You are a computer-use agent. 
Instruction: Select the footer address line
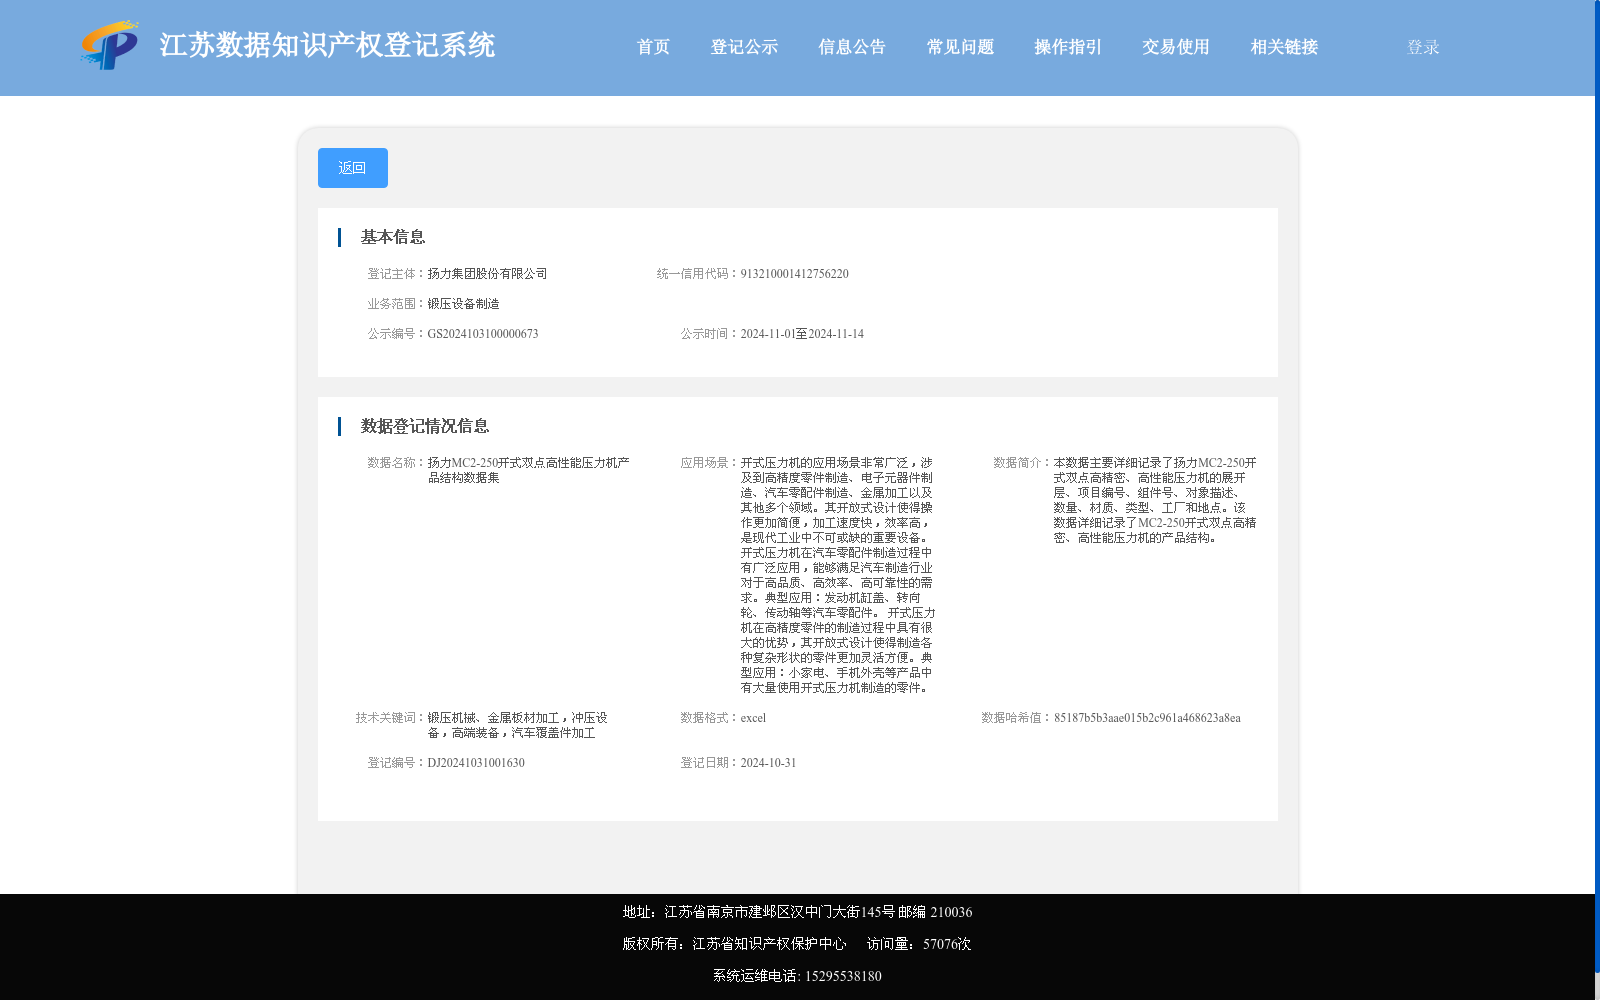[797, 912]
